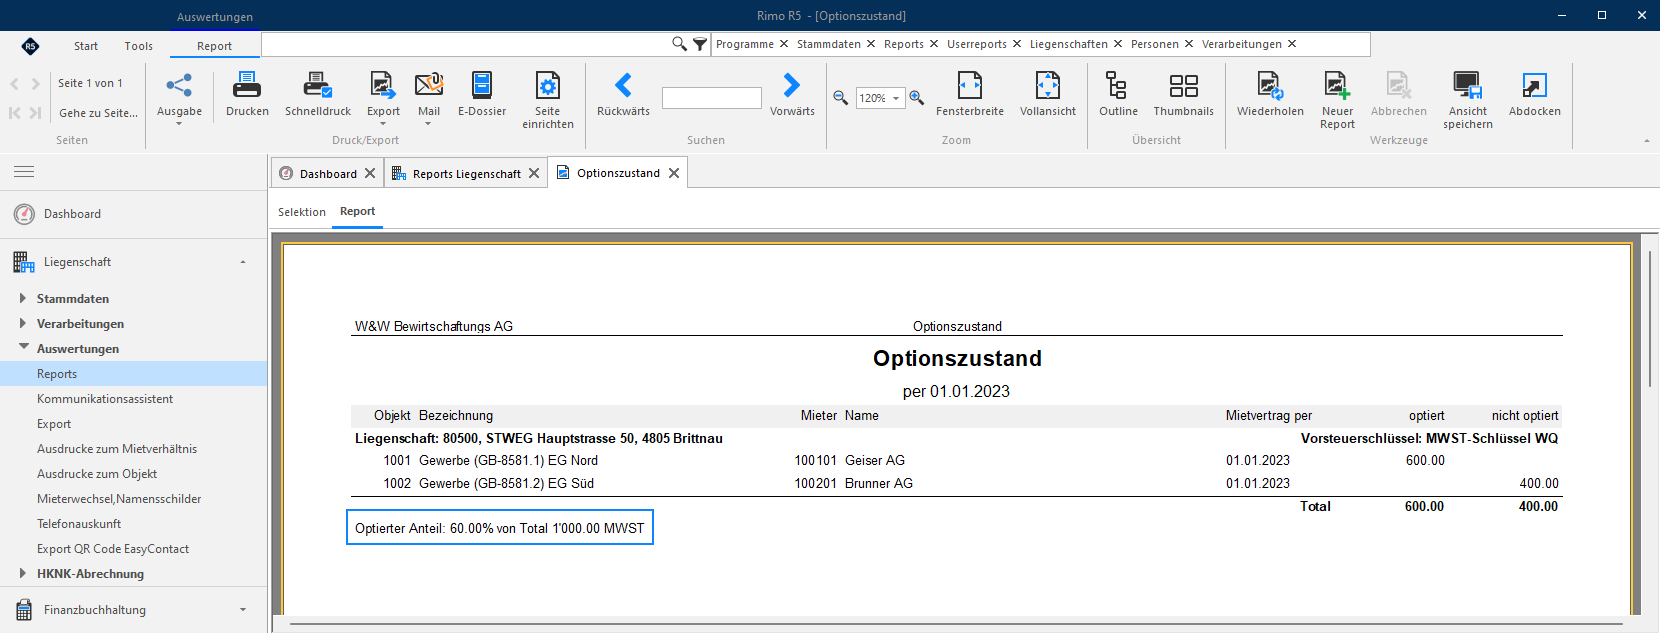The image size is (1660, 633).
Task: Click the report's horizontal scrollbar
Action: pyautogui.click(x=956, y=625)
